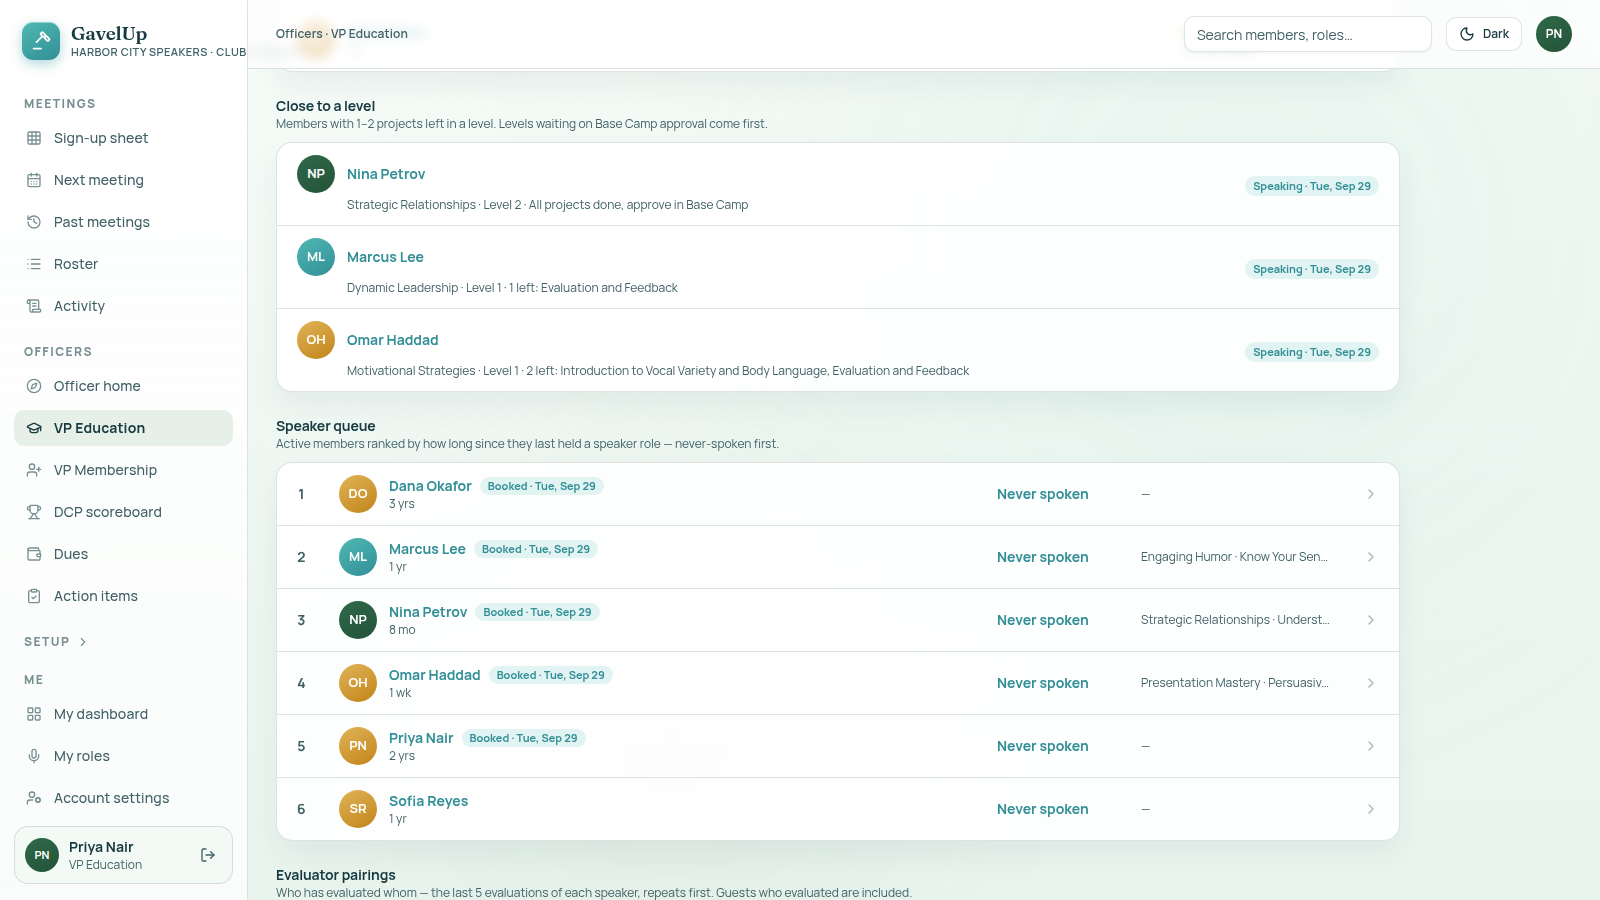This screenshot has width=1600, height=900.
Task: Open Nina Petrov in Close to a level
Action: point(386,174)
